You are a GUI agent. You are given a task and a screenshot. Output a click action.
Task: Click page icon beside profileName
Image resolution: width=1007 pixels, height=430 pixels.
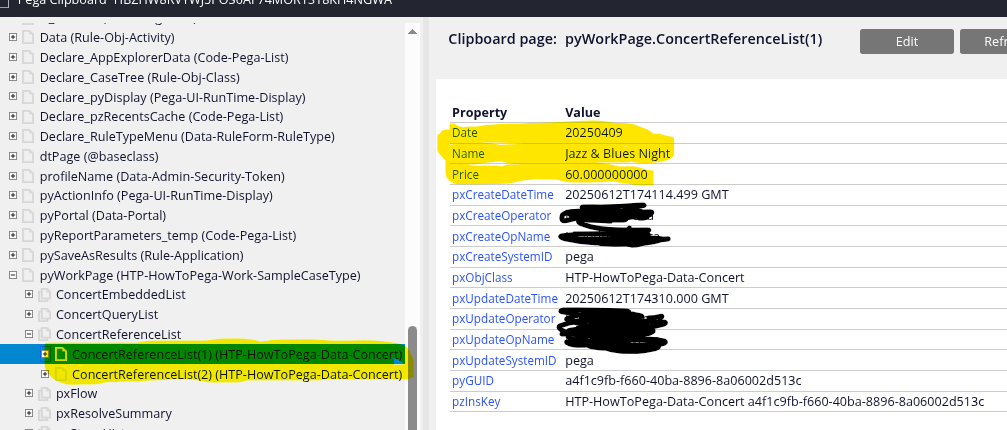pos(28,176)
